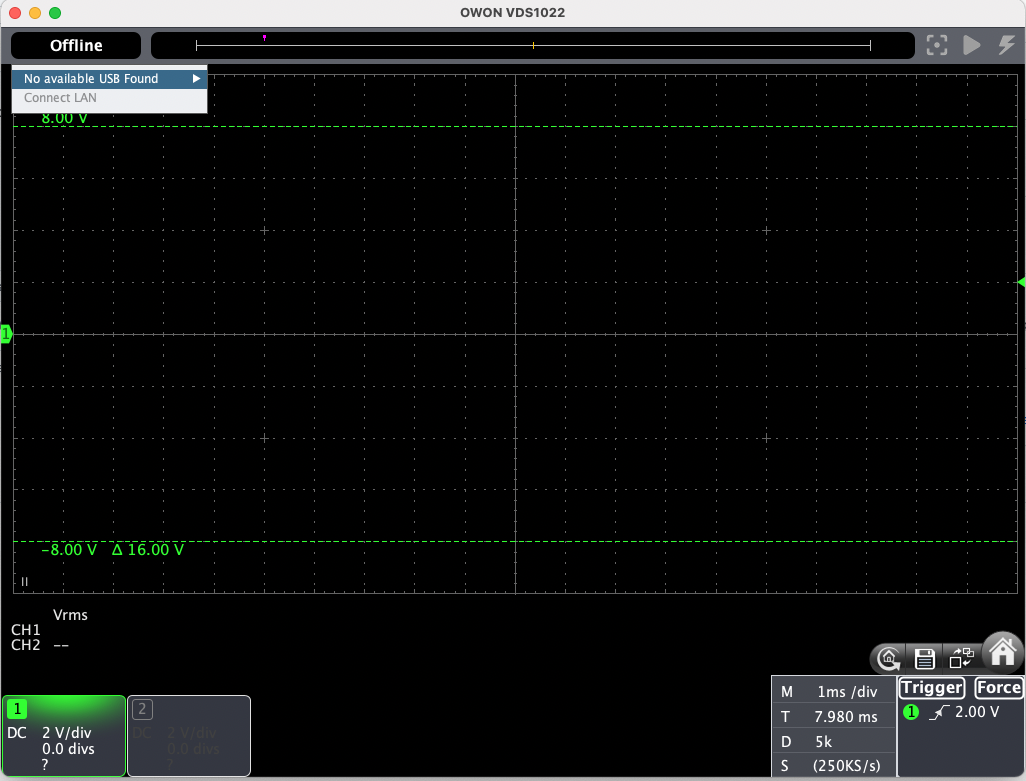Click the Autoset target icon

point(937,45)
